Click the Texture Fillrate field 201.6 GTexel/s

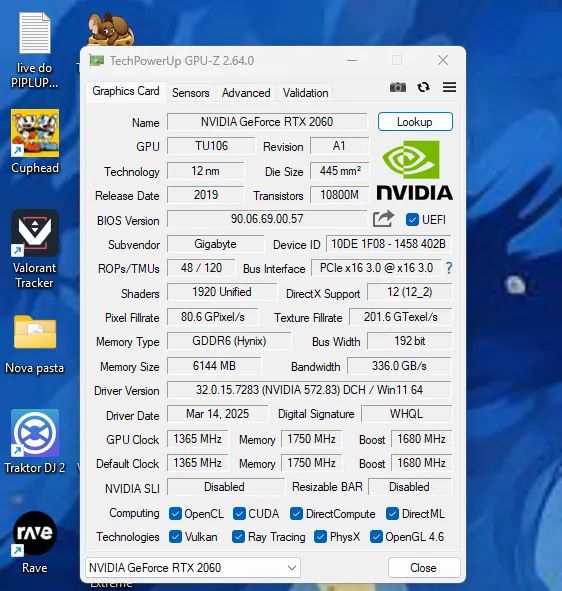point(400,317)
